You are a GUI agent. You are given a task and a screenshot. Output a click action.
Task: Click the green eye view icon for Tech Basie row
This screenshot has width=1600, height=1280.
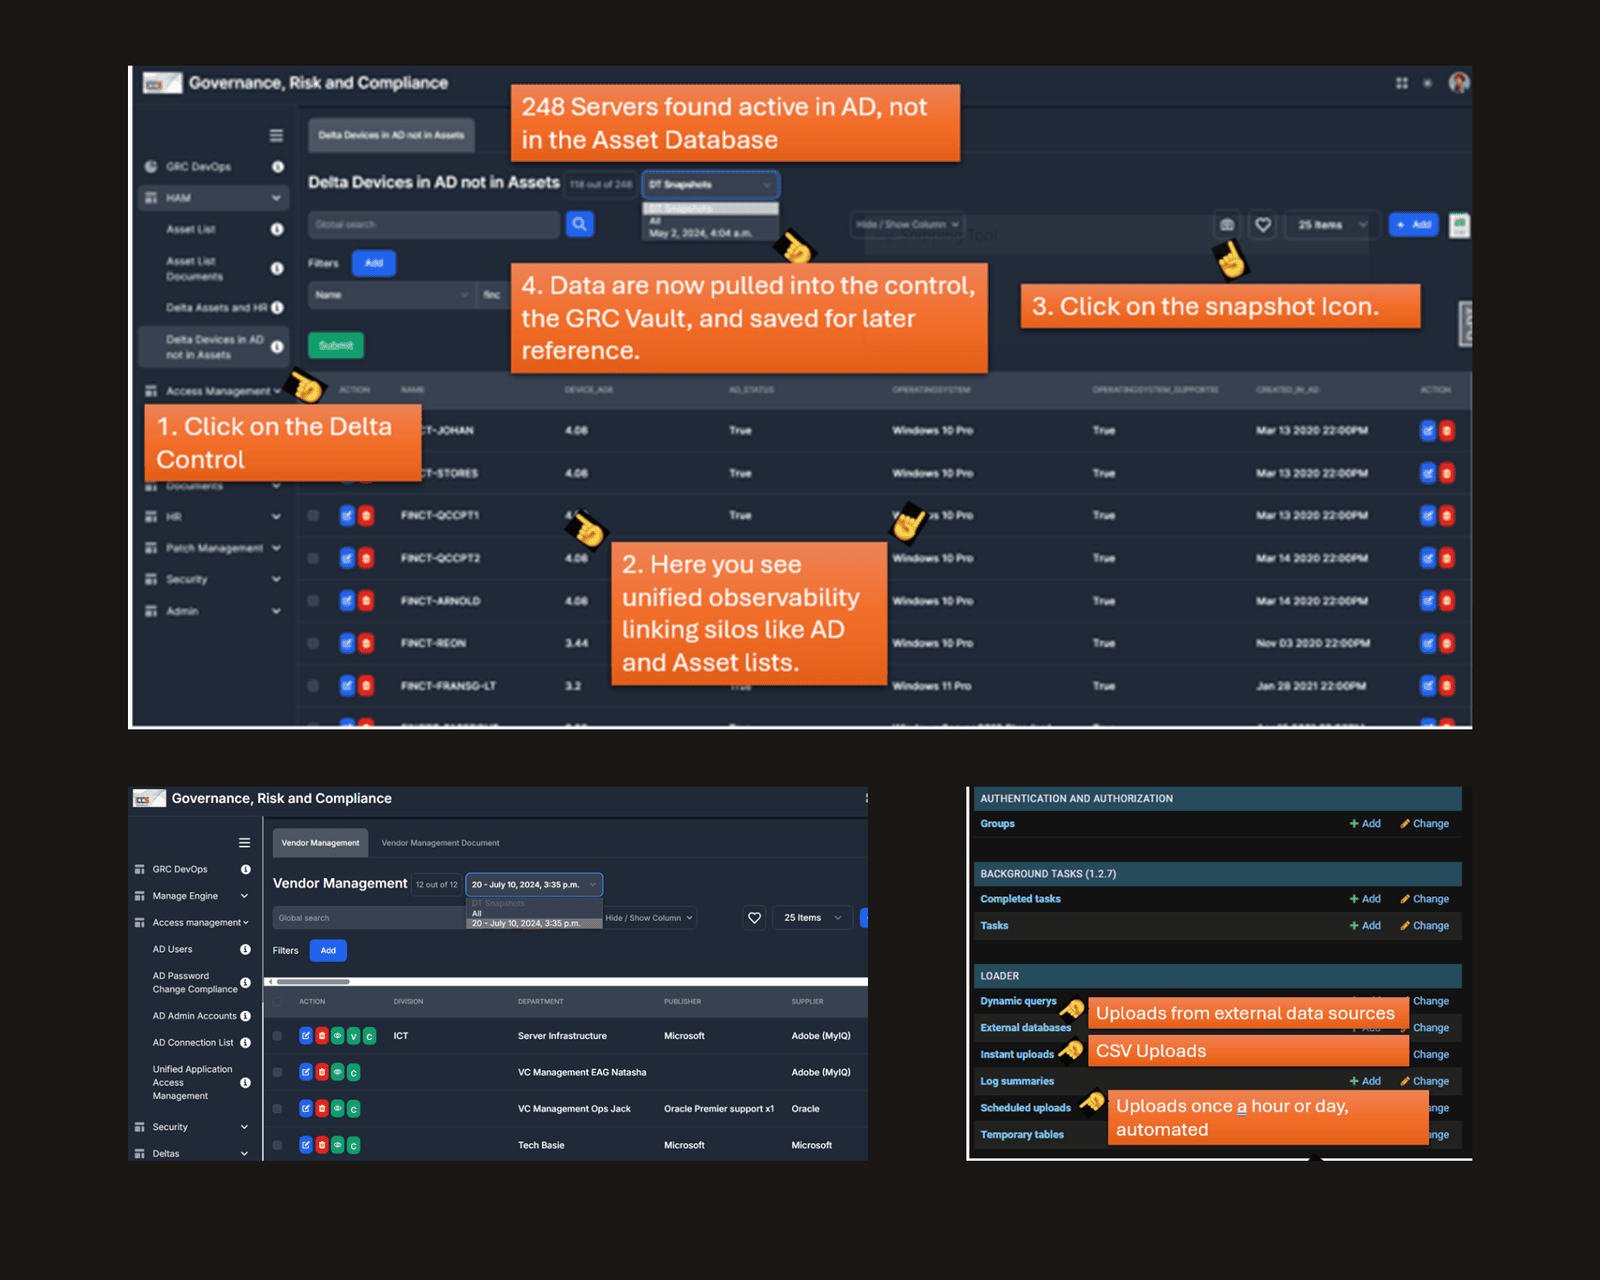[338, 1145]
